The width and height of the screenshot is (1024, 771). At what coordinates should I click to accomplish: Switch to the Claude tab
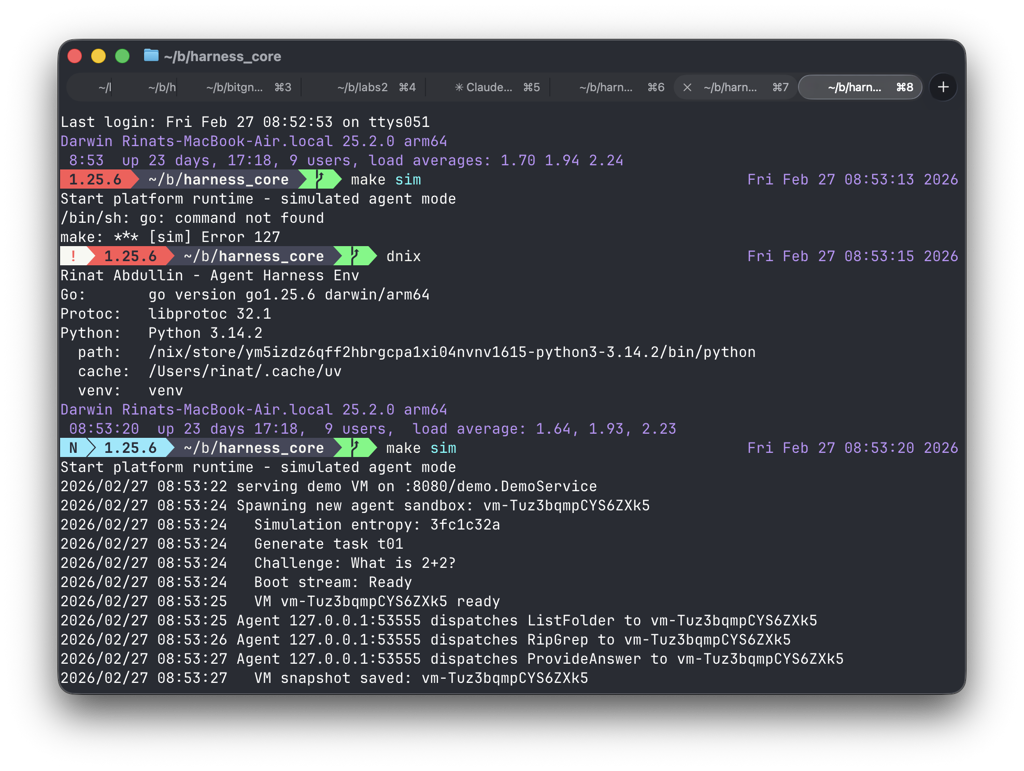click(x=492, y=87)
